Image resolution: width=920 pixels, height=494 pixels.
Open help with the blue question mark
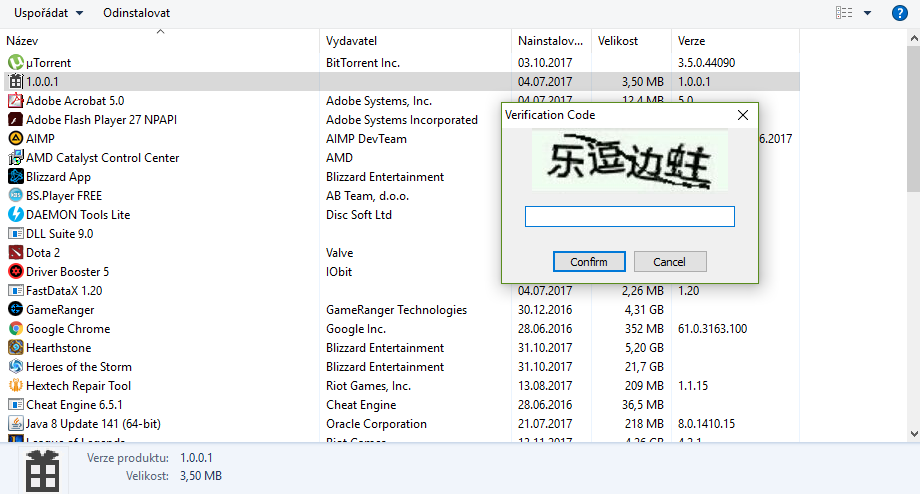[899, 13]
